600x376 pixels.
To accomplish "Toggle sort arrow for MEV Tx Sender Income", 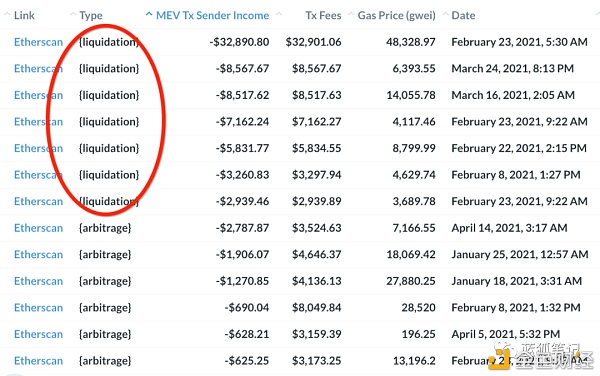I will click(x=149, y=15).
